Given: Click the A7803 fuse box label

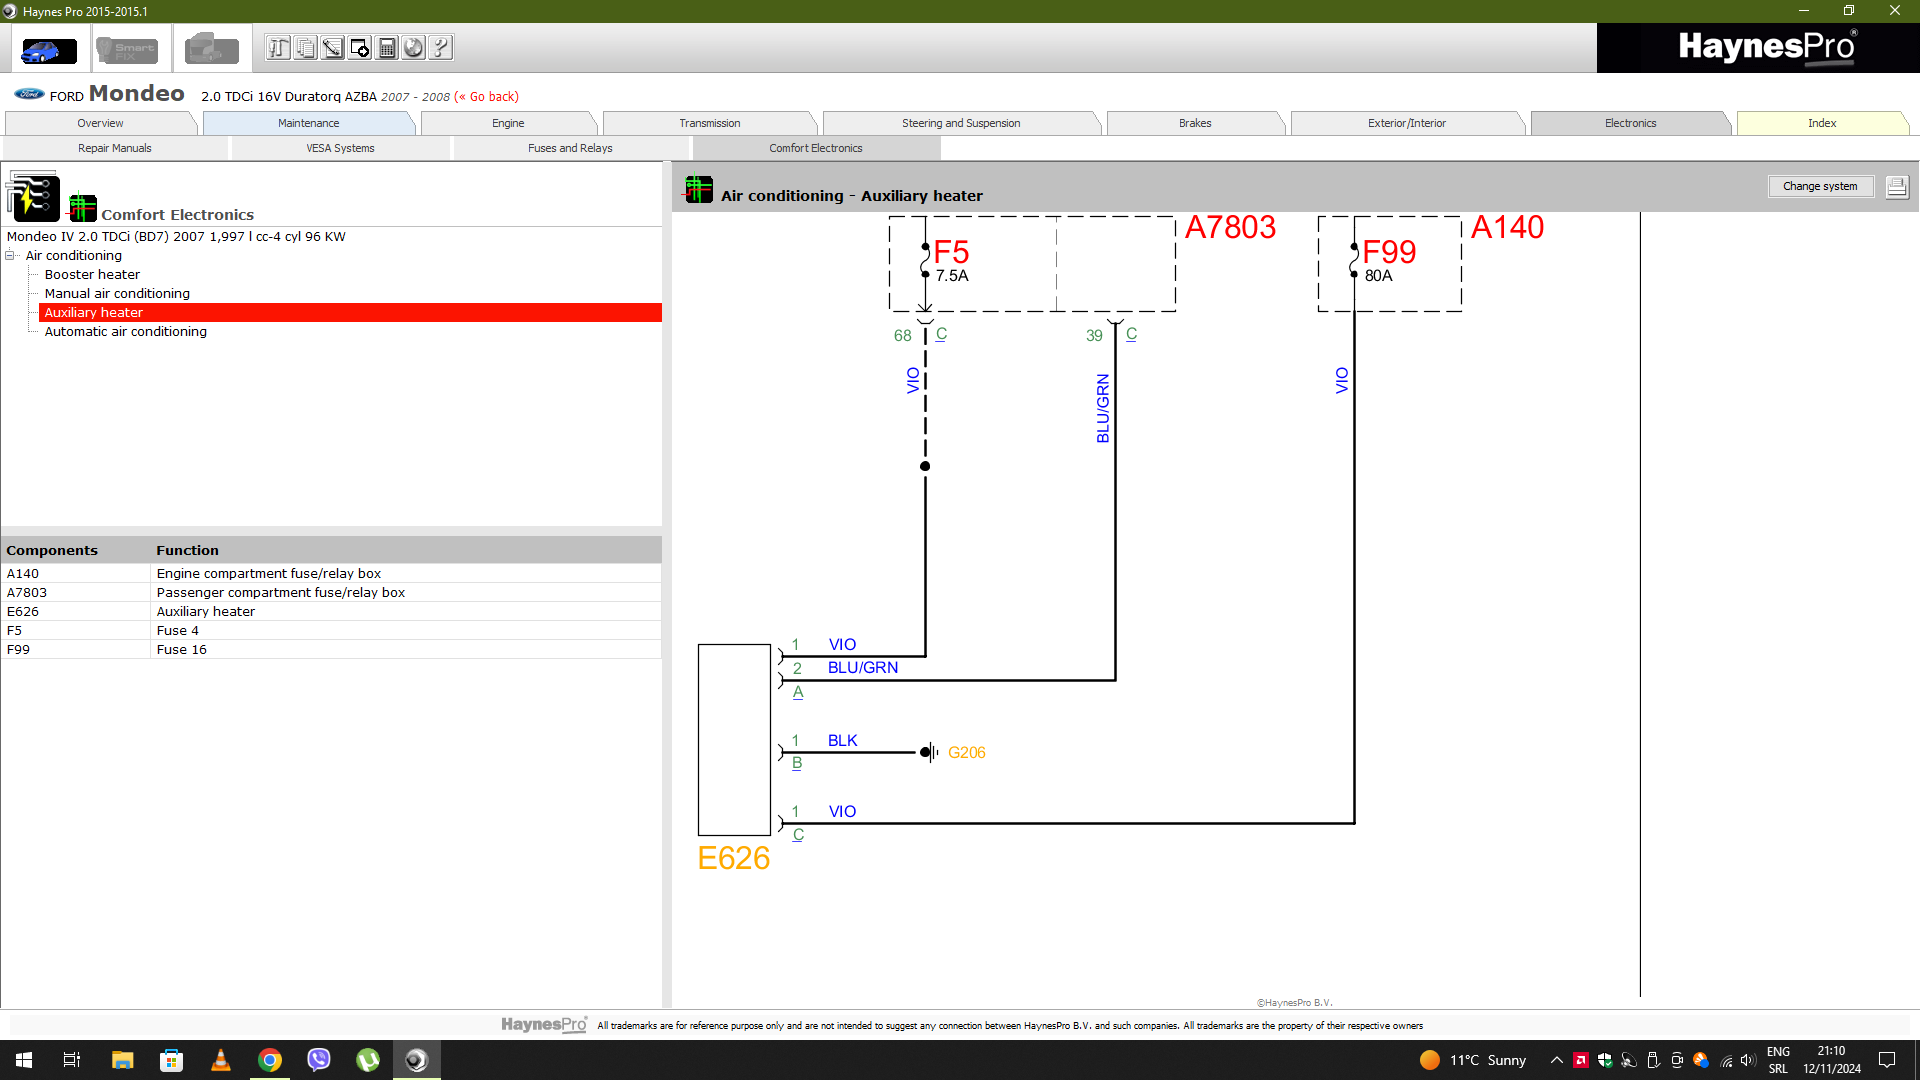Looking at the screenshot, I should pos(1230,227).
